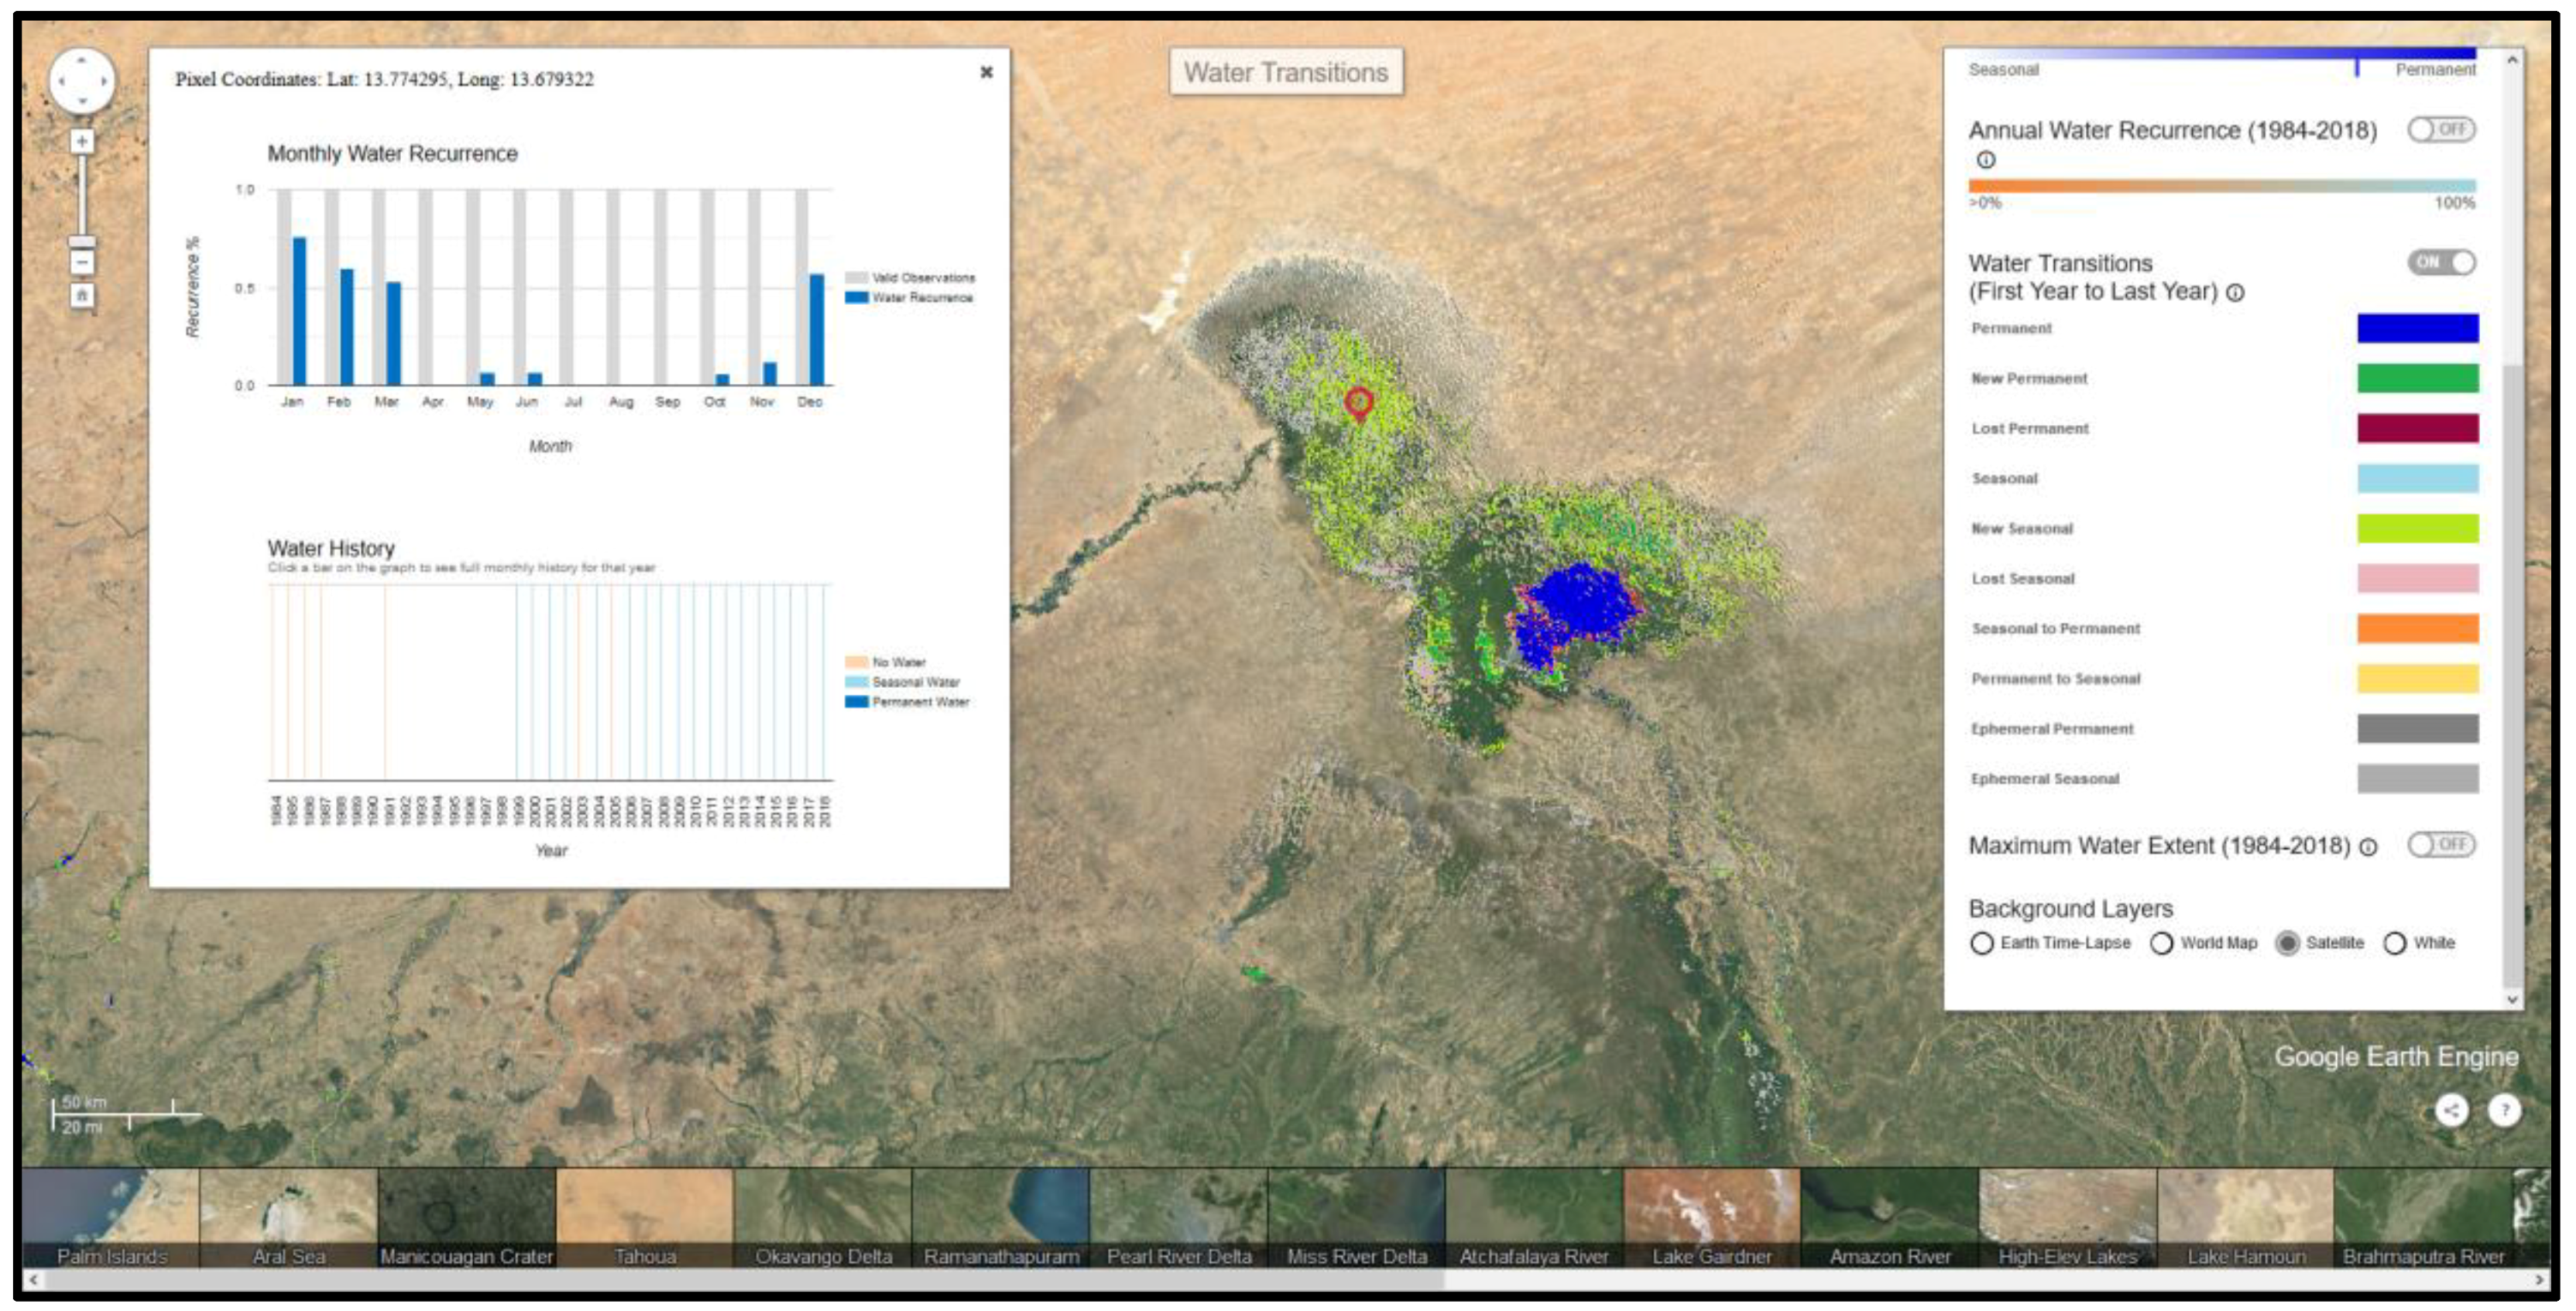Select Earth Time-Lapse background radio

(x=1982, y=943)
